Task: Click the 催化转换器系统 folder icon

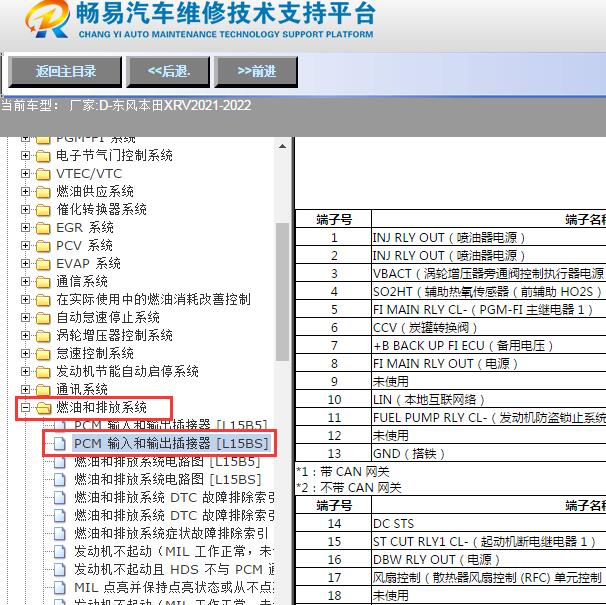Action: pyautogui.click(x=43, y=210)
